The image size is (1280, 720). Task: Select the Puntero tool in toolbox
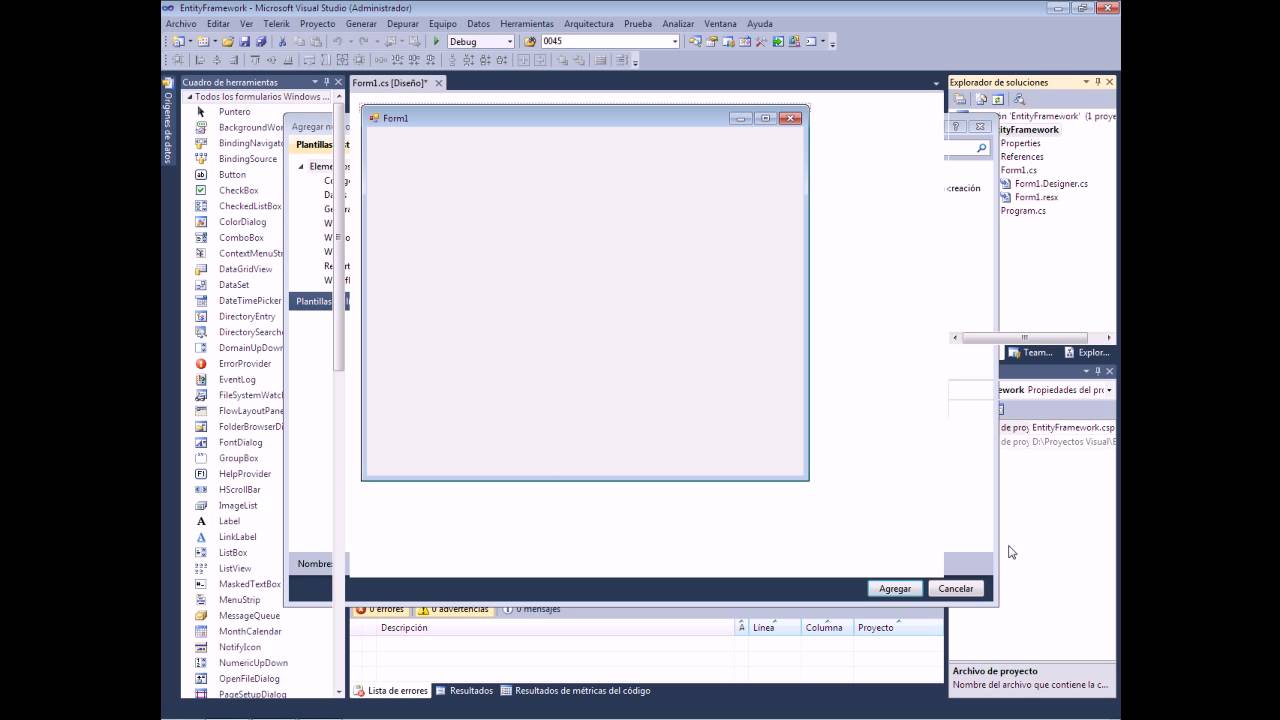(235, 112)
